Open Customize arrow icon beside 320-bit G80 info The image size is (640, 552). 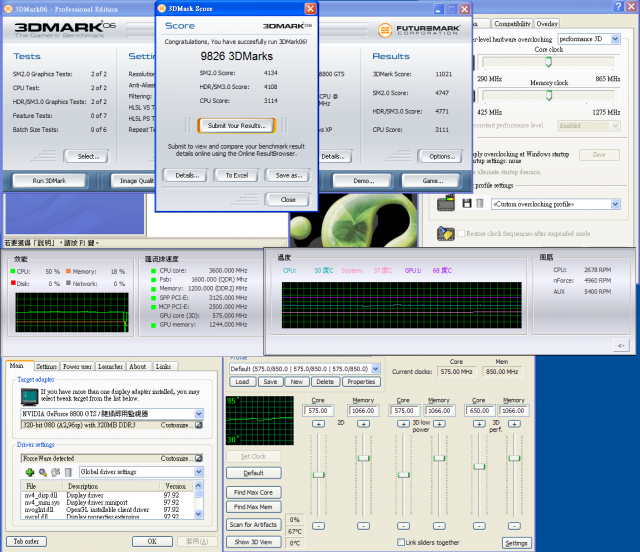click(x=199, y=425)
